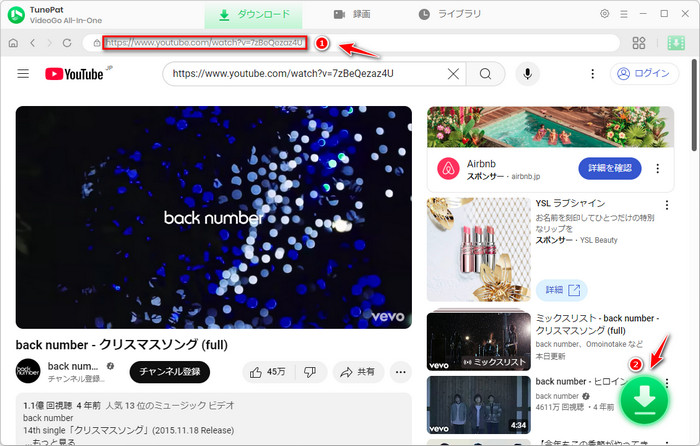This screenshot has width=700, height=446.
Task: Open the site grid selector icon
Action: [x=639, y=43]
